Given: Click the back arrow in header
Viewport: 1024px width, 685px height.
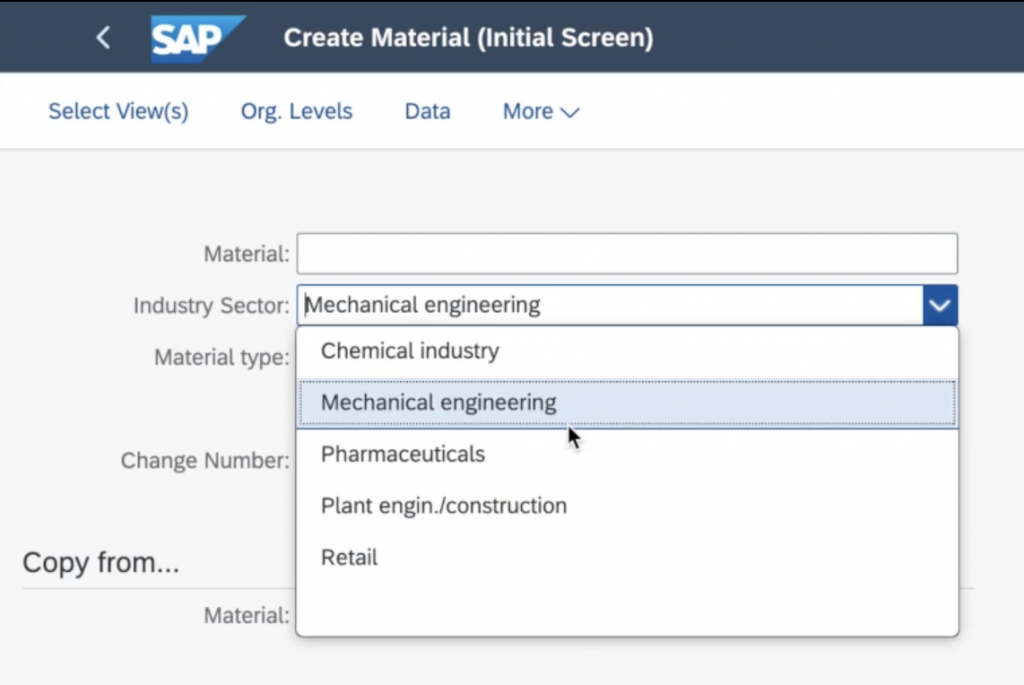Looking at the screenshot, I should click(103, 38).
